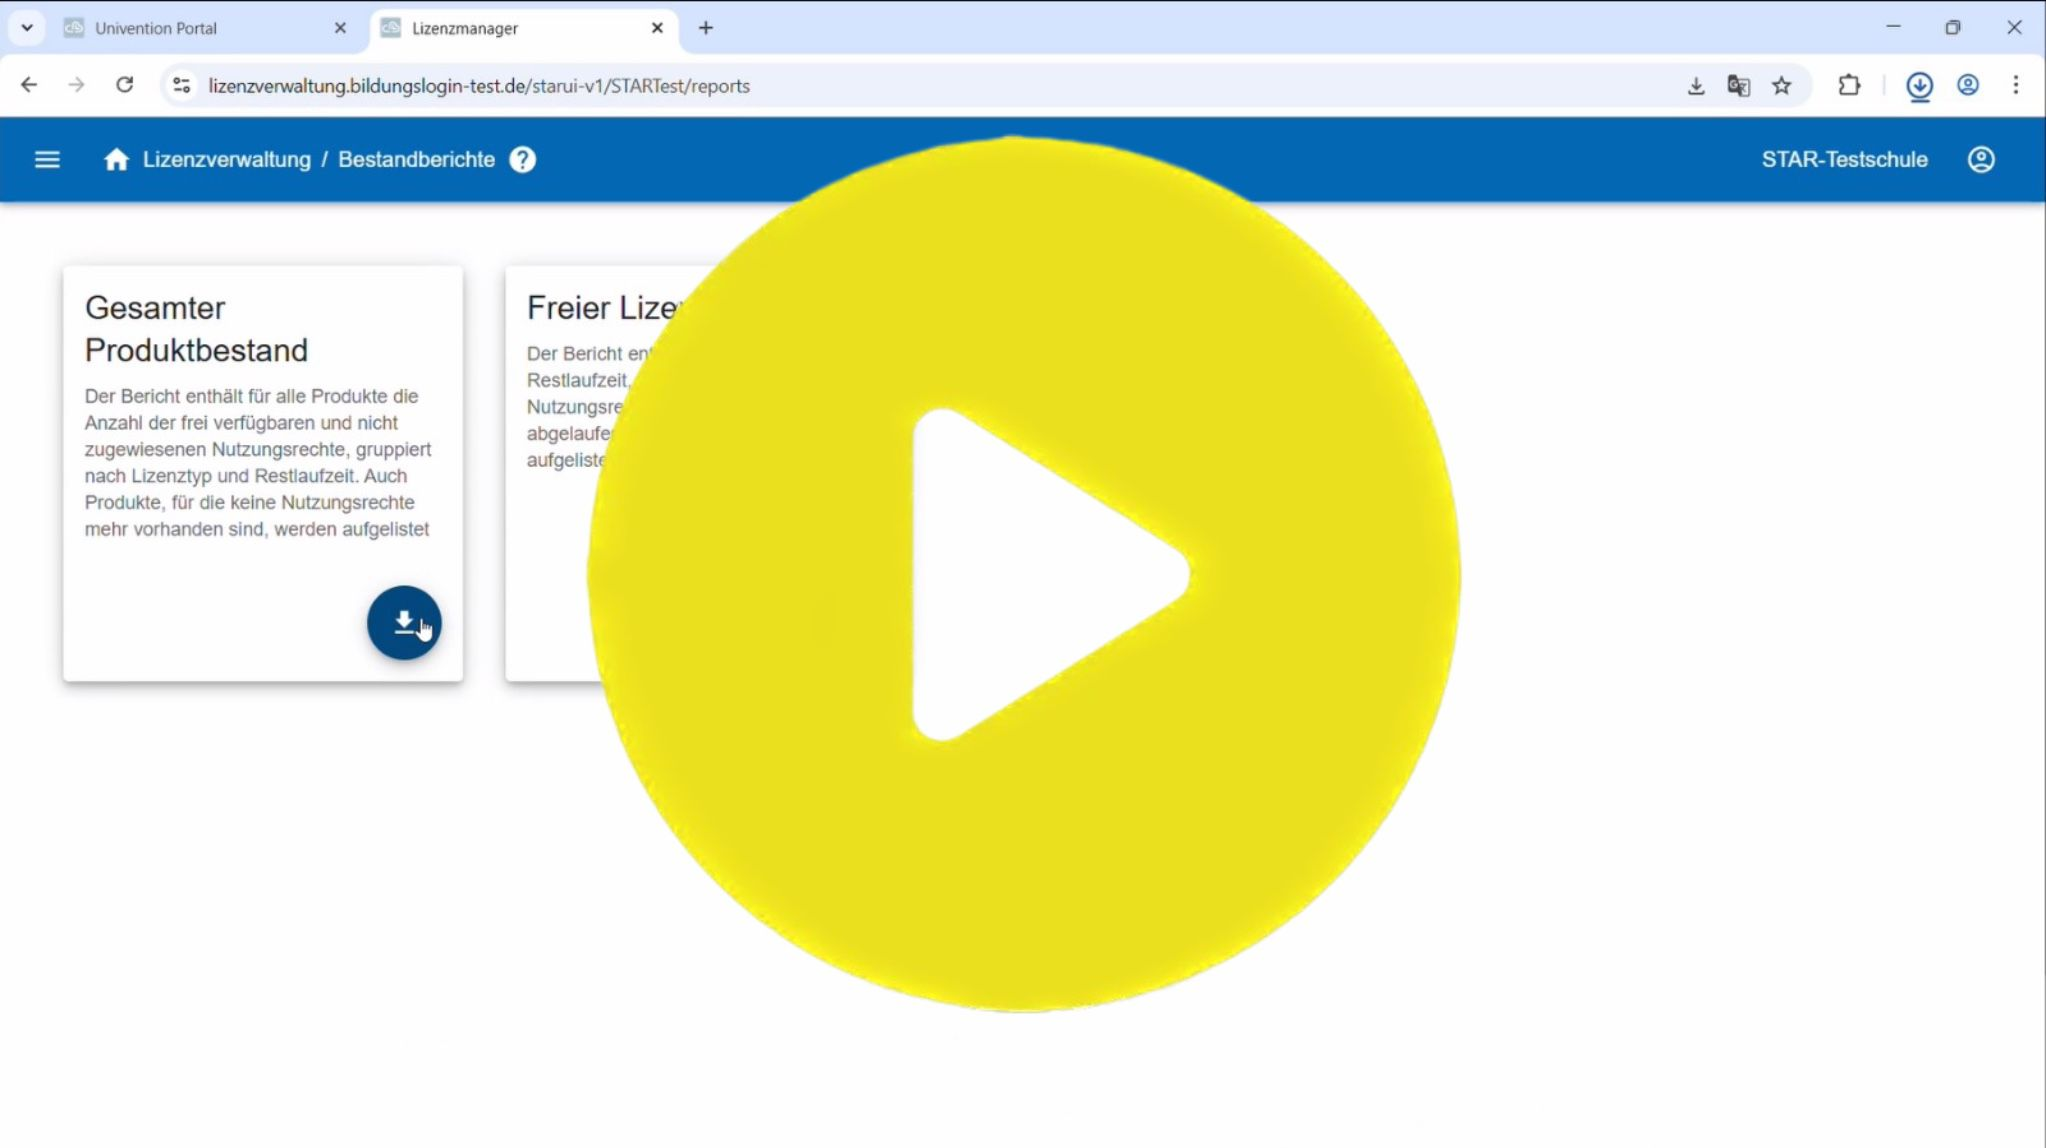
Task: Click the Lizenzverwaltung breadcrumb link
Action: pos(226,160)
